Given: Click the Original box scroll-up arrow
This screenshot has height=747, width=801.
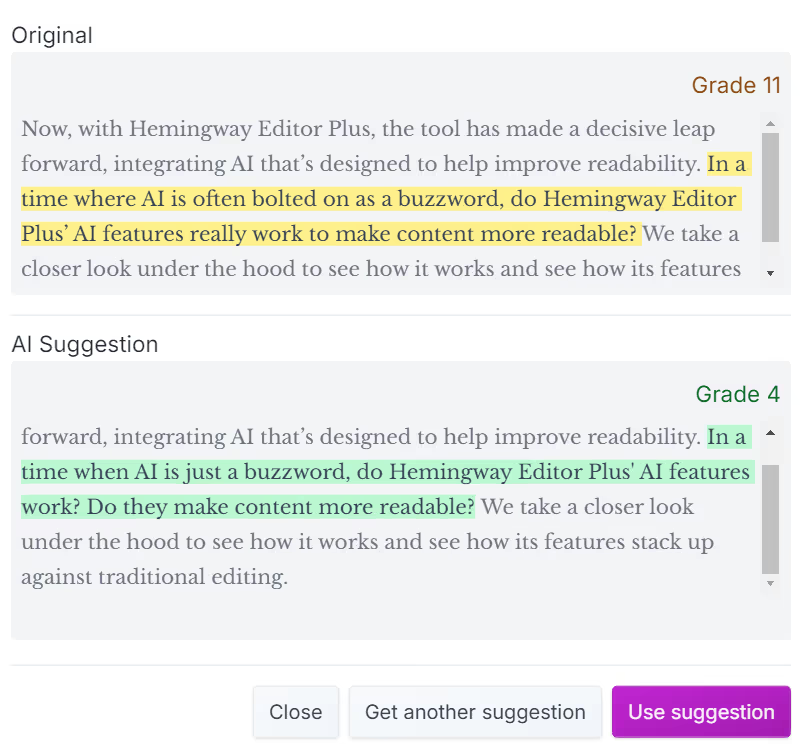Looking at the screenshot, I should 770,124.
